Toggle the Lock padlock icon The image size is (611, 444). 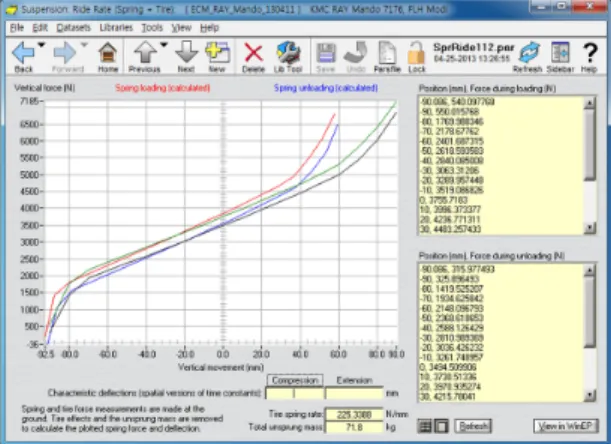coord(417,53)
